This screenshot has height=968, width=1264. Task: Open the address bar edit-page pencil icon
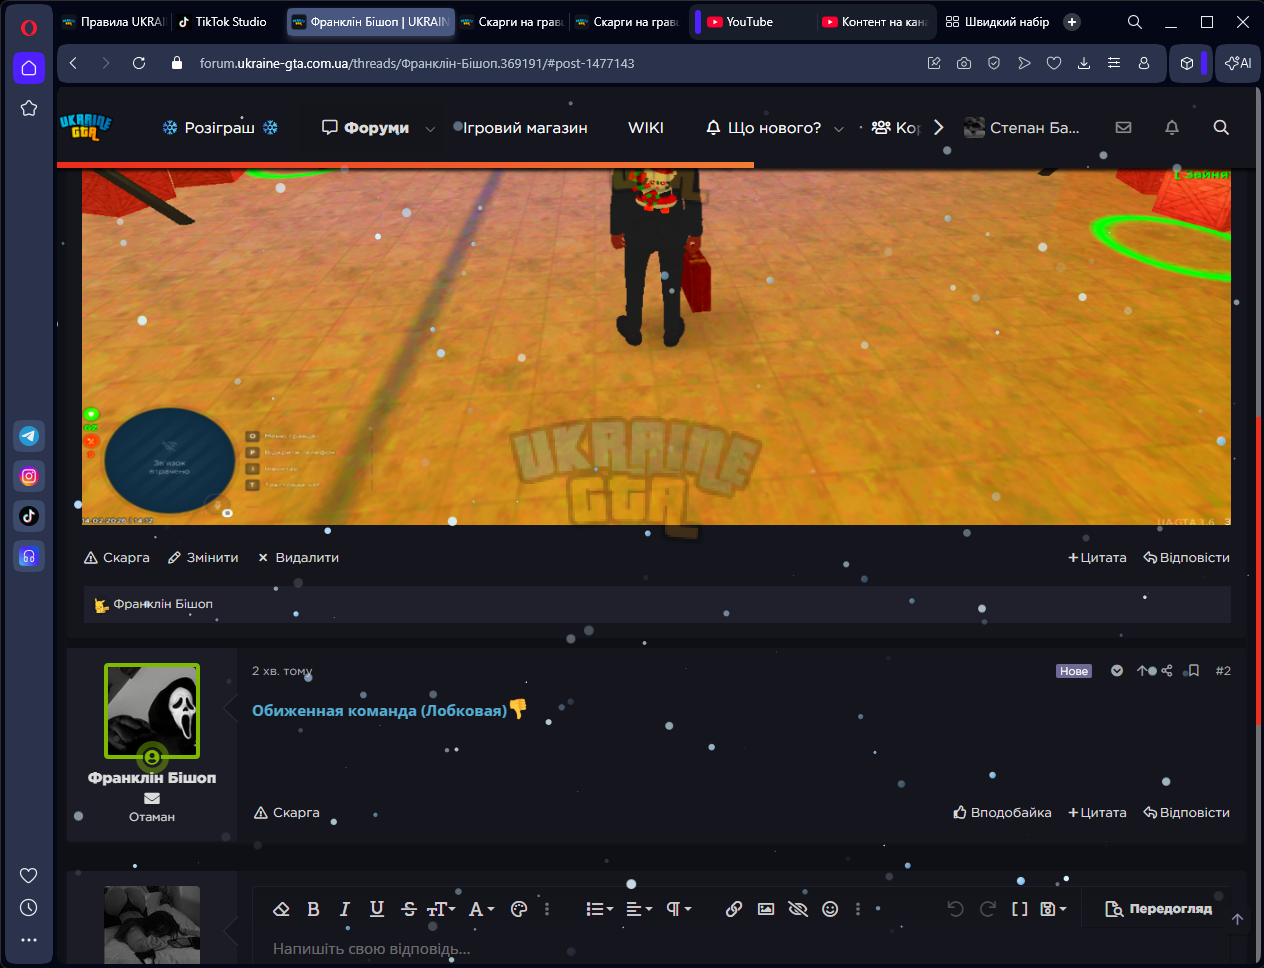934,63
